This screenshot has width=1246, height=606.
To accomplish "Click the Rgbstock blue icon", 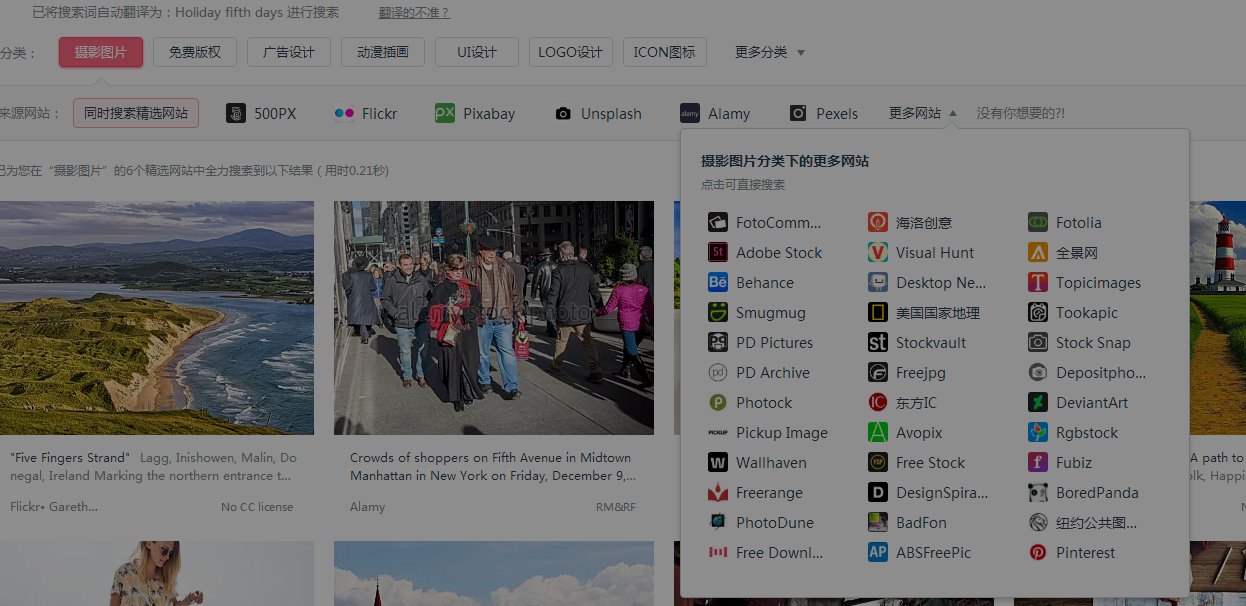I will click(1037, 432).
